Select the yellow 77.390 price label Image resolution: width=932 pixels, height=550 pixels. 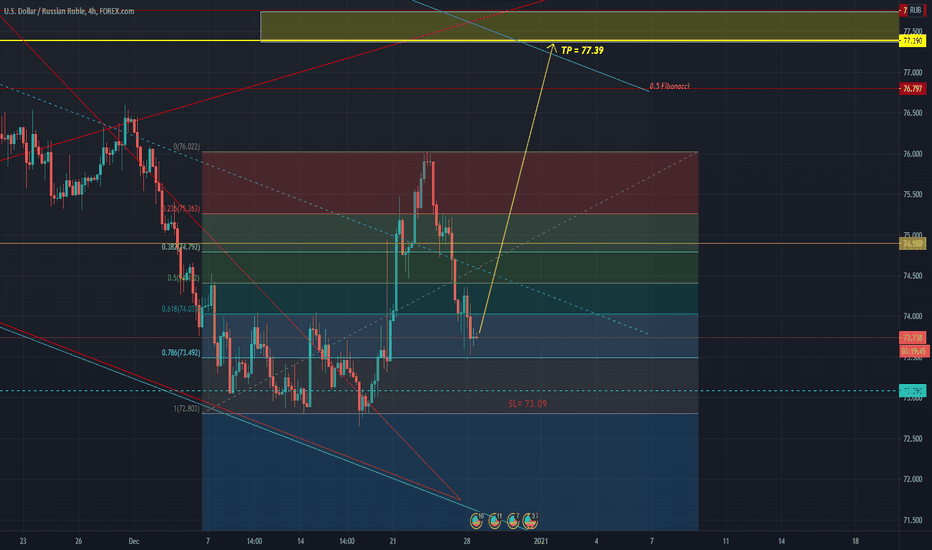912,40
